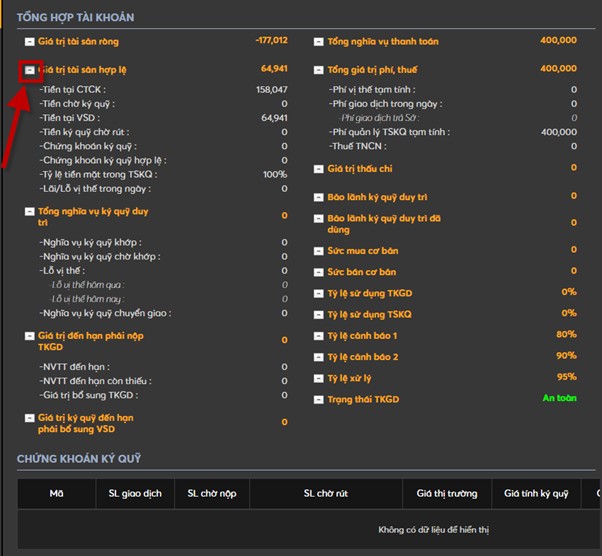Viewport: 602px width, 556px height.
Task: Click minus icon next to Tỷ lệ xử lý
Action: [x=319, y=378]
